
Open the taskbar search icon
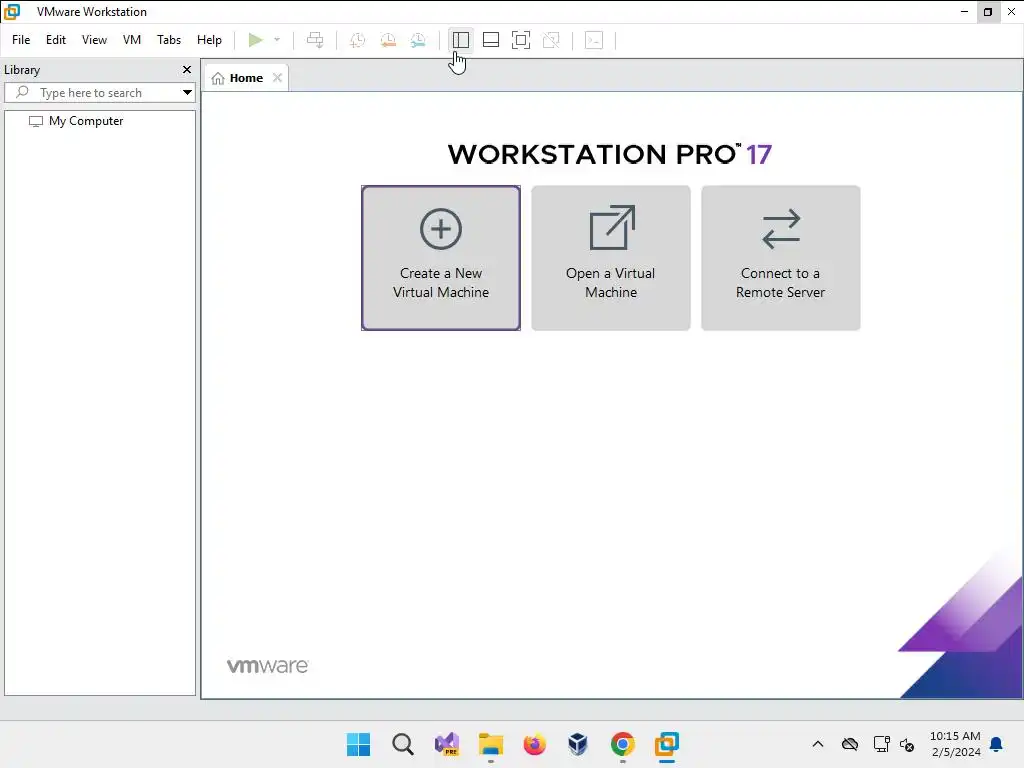point(403,744)
